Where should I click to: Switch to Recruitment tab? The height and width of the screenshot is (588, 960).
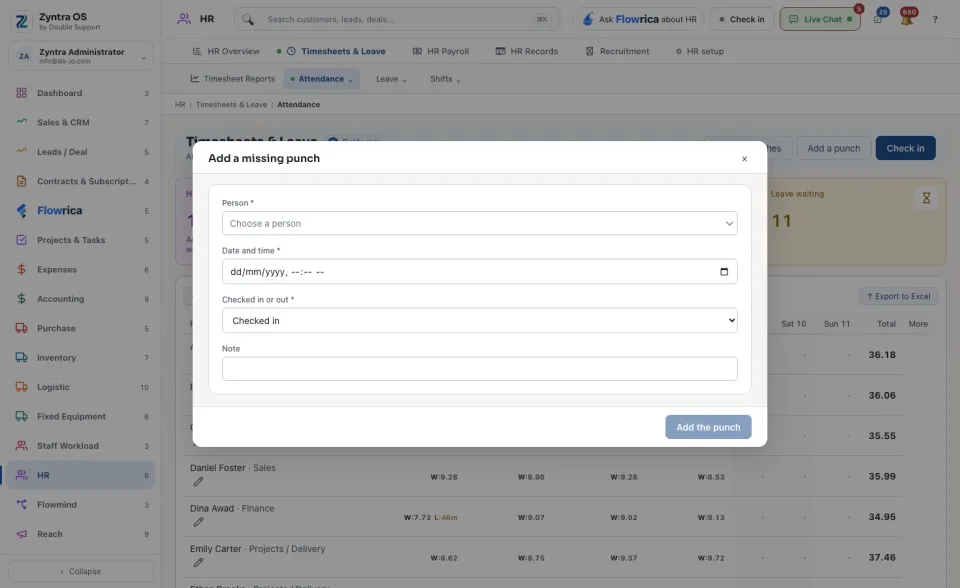617,51
